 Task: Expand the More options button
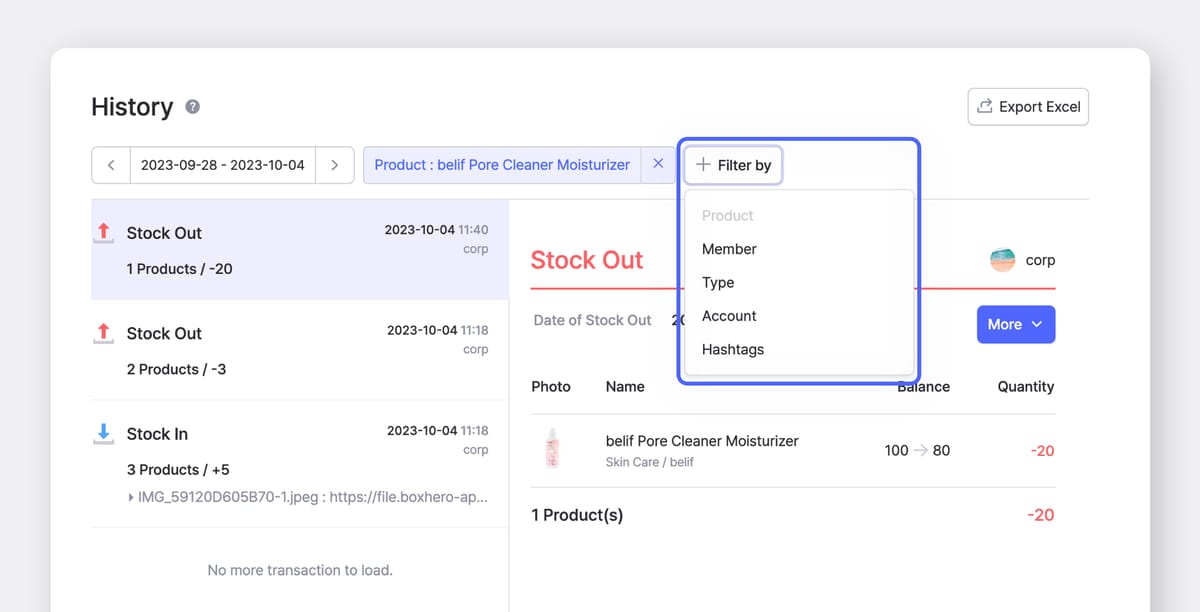1015,324
